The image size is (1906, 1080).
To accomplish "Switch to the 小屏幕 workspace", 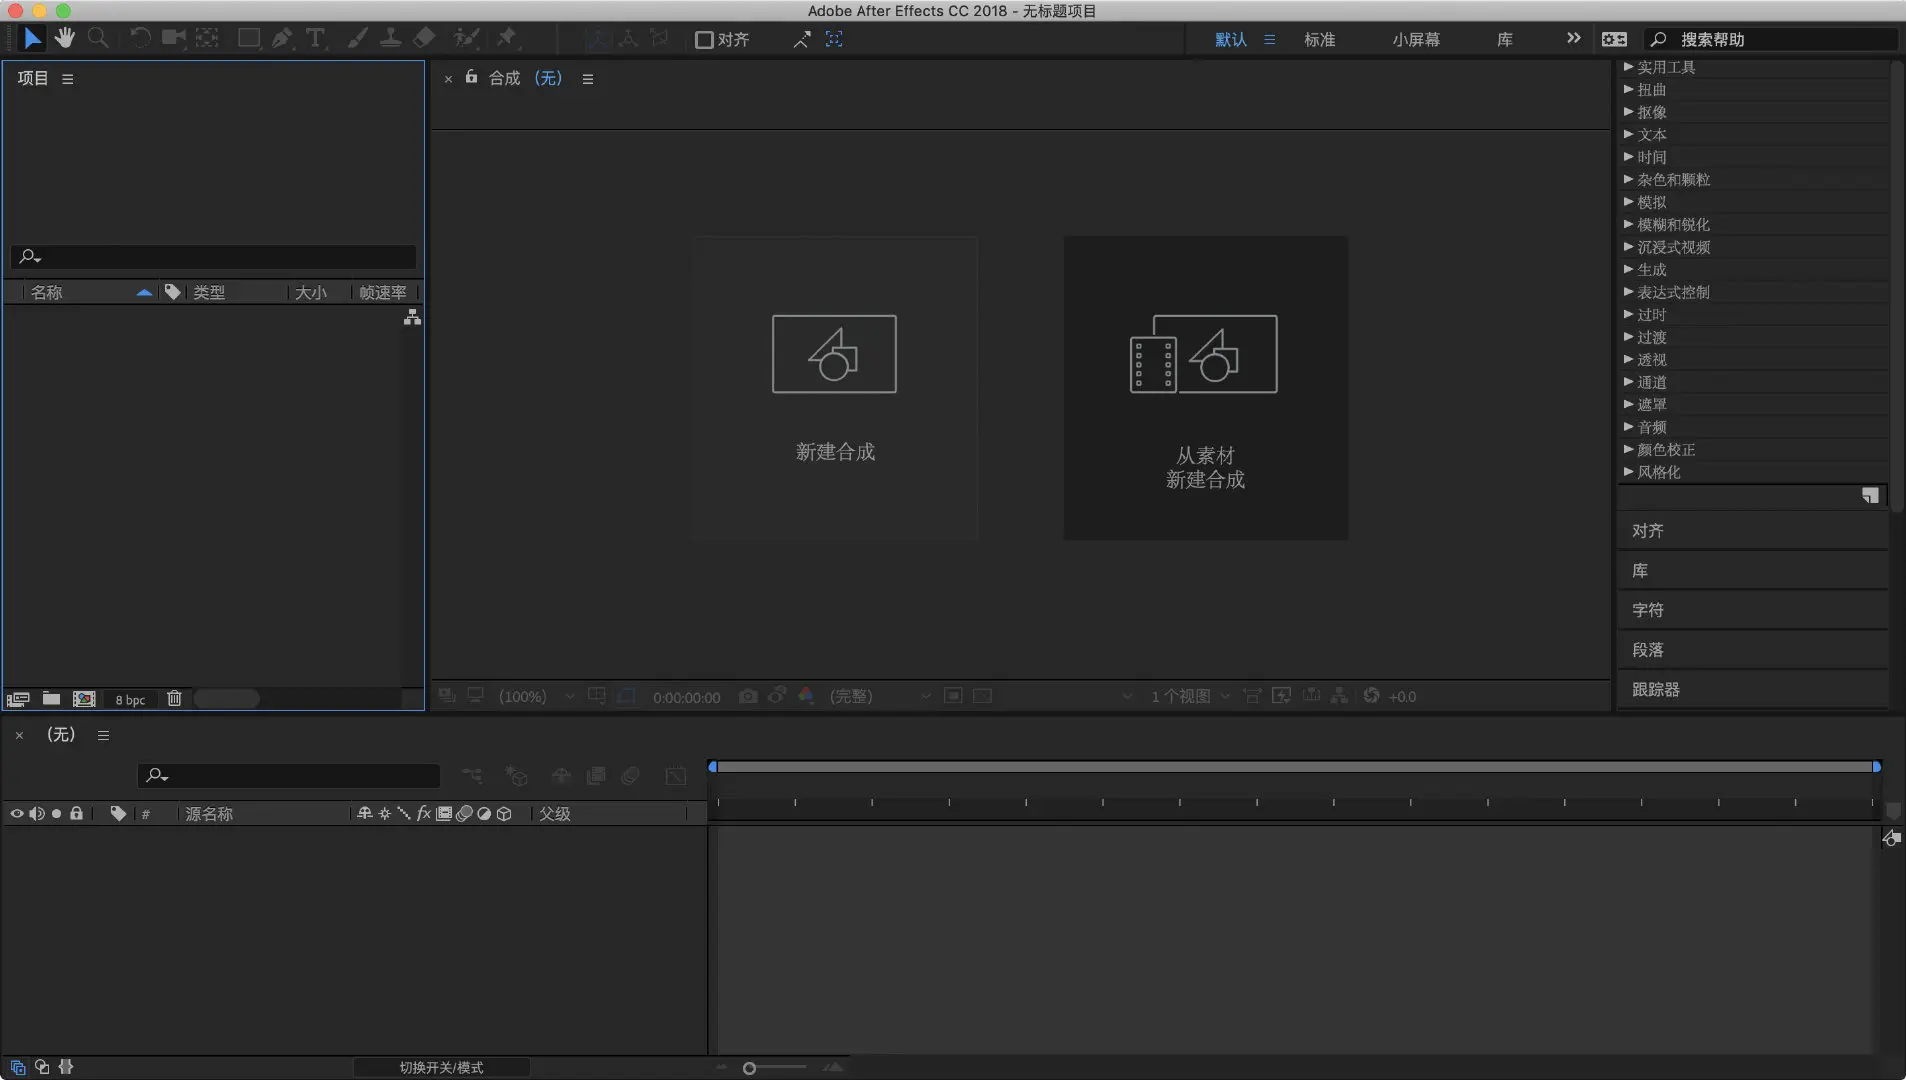I will (1416, 39).
